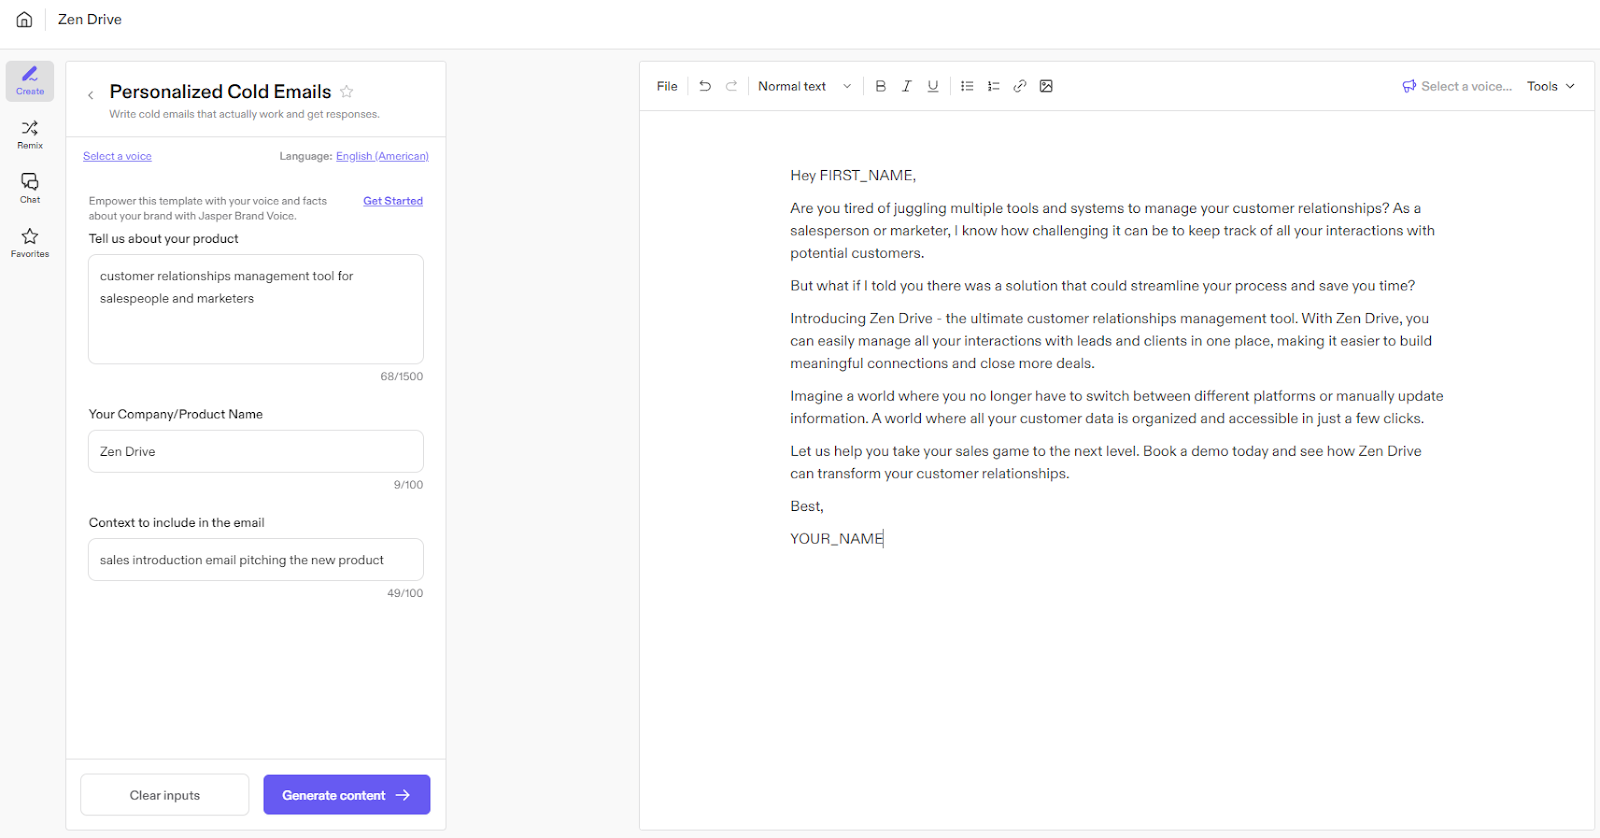1600x838 pixels.
Task: Click the paragraph starting 'But what if I told you'
Action: click(1102, 285)
